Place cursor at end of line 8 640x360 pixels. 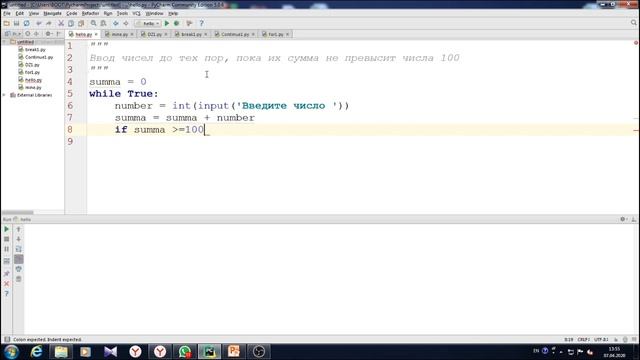tap(204, 130)
